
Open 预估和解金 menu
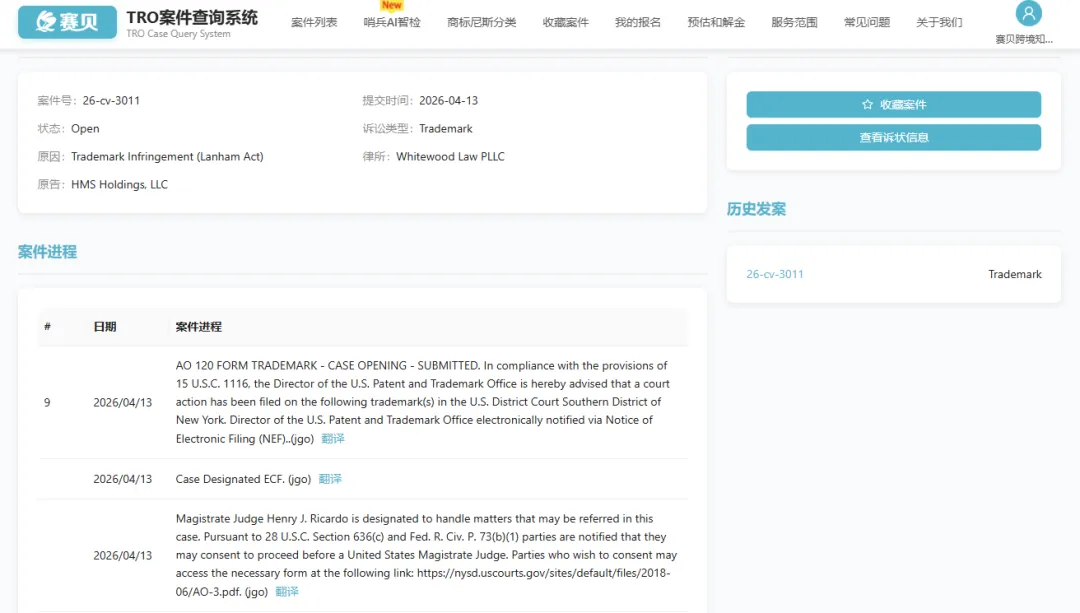(x=716, y=22)
